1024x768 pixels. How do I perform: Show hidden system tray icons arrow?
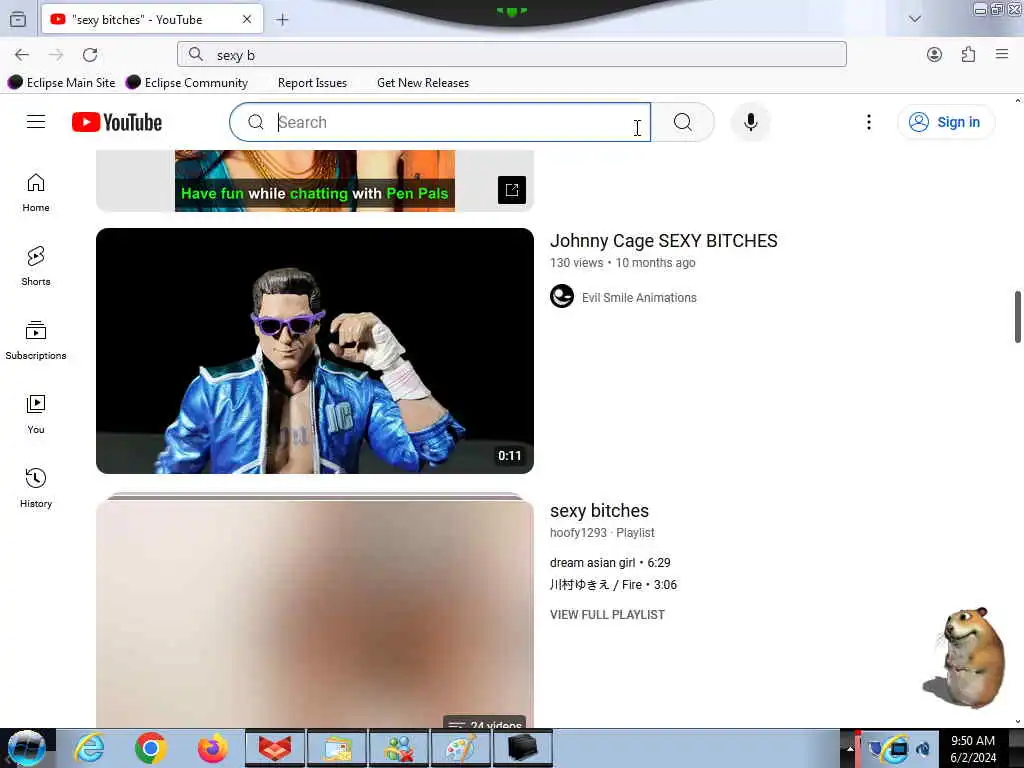pos(850,749)
